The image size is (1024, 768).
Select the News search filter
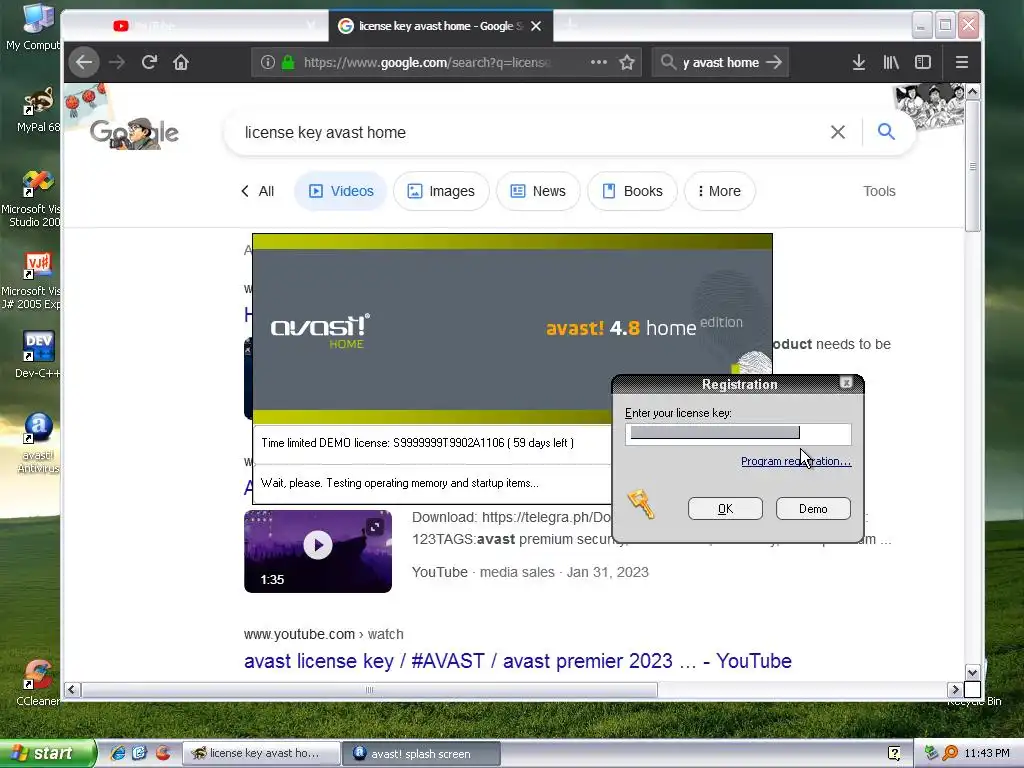tap(538, 191)
